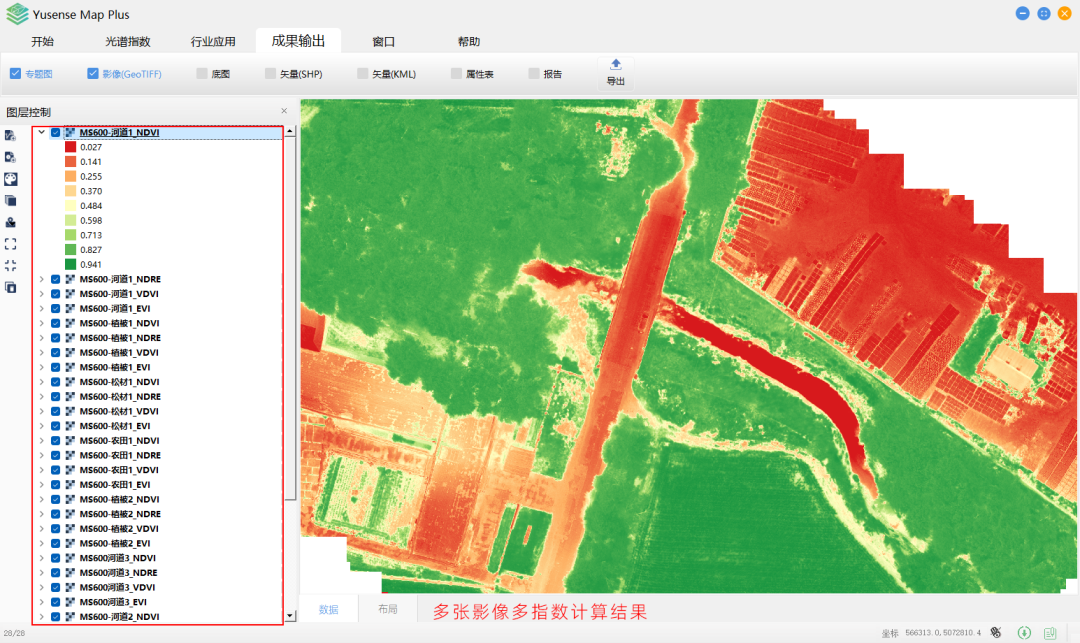Click the stacked layers icon in sidebar
Image resolution: width=1080 pixels, height=643 pixels.
(10, 200)
